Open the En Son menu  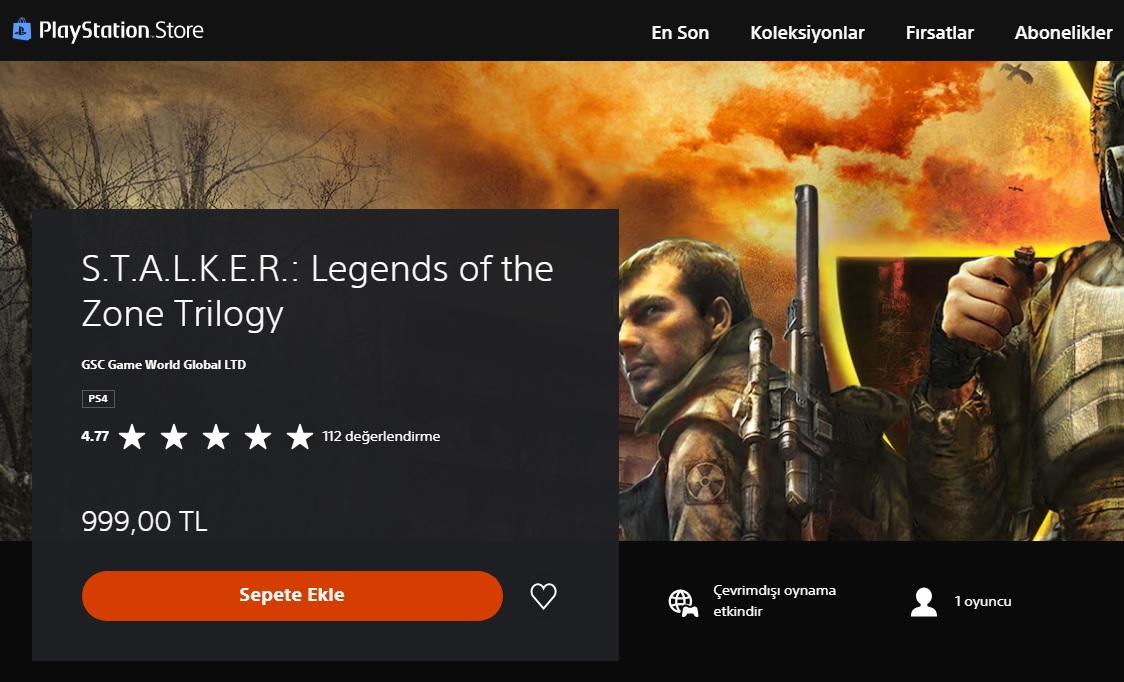point(680,32)
